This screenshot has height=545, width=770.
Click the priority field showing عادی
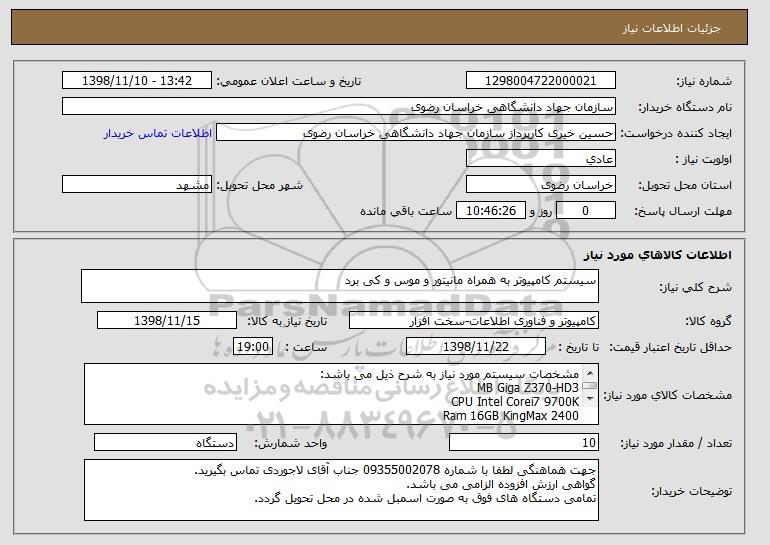click(541, 159)
